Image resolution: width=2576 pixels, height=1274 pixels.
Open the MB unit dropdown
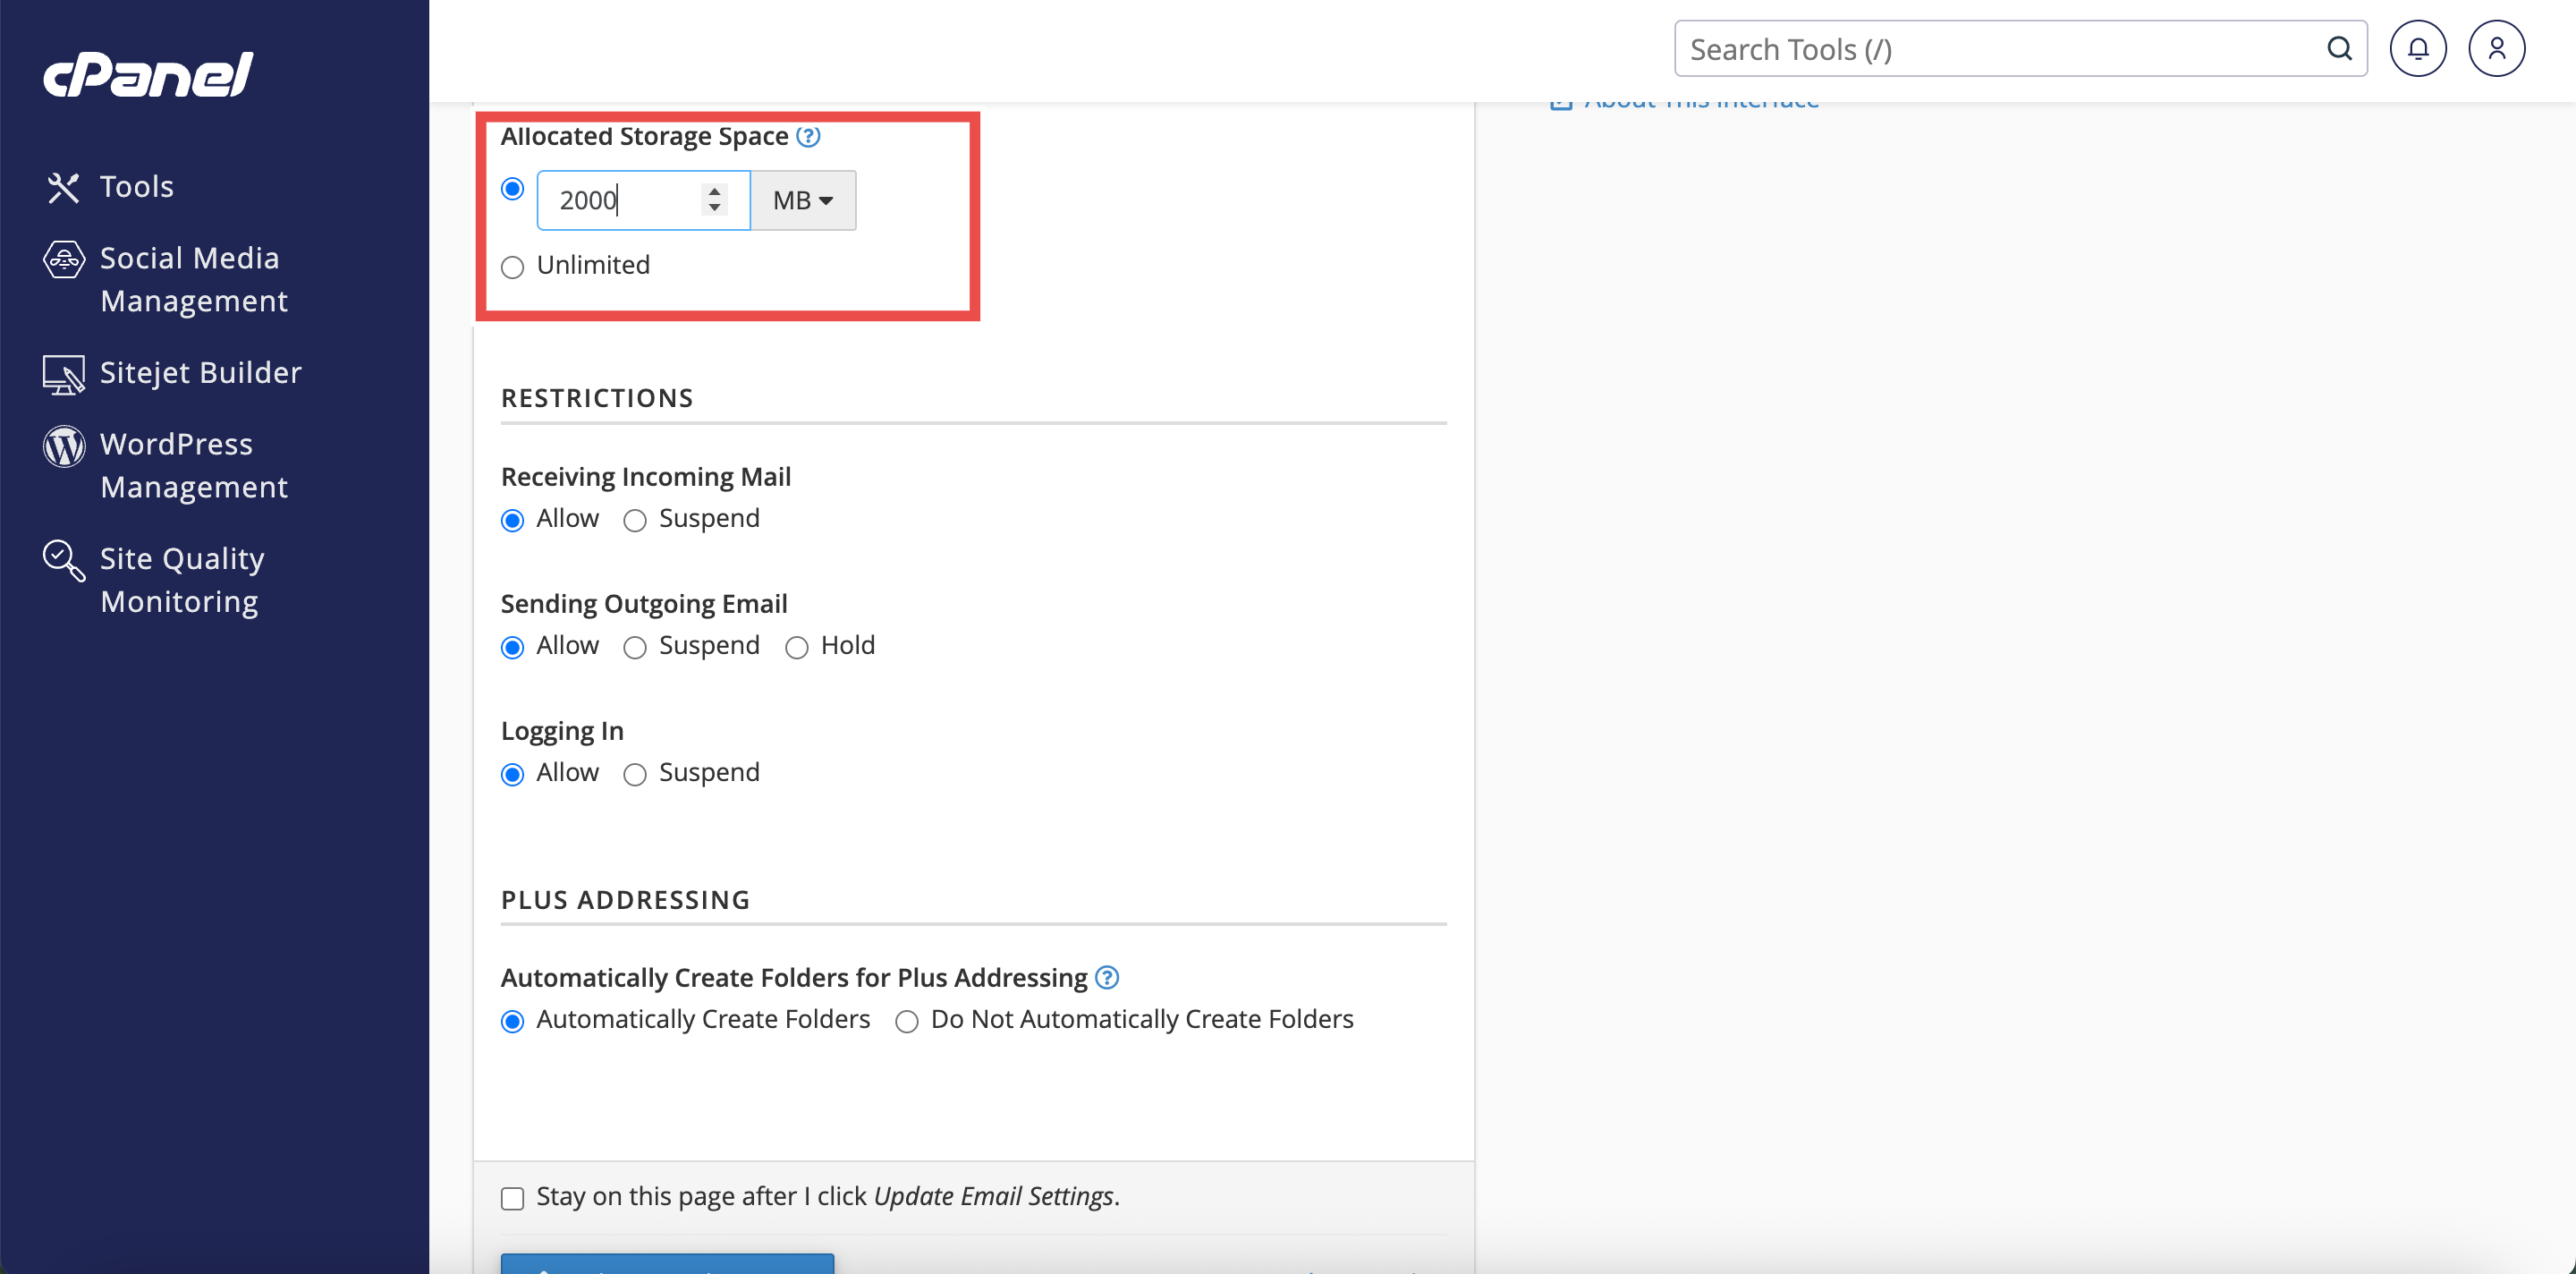803,201
